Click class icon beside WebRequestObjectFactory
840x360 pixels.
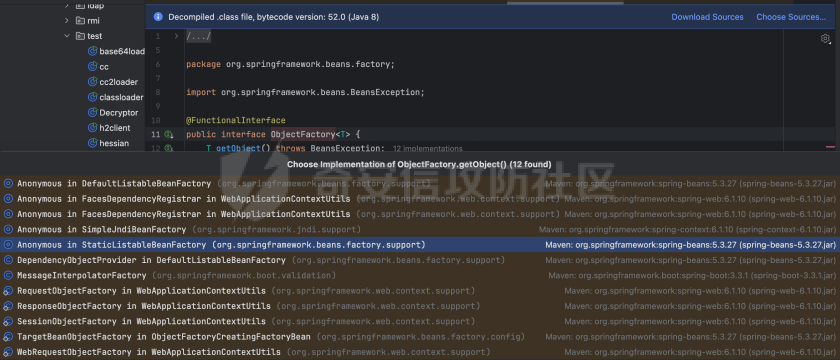click(x=8, y=352)
